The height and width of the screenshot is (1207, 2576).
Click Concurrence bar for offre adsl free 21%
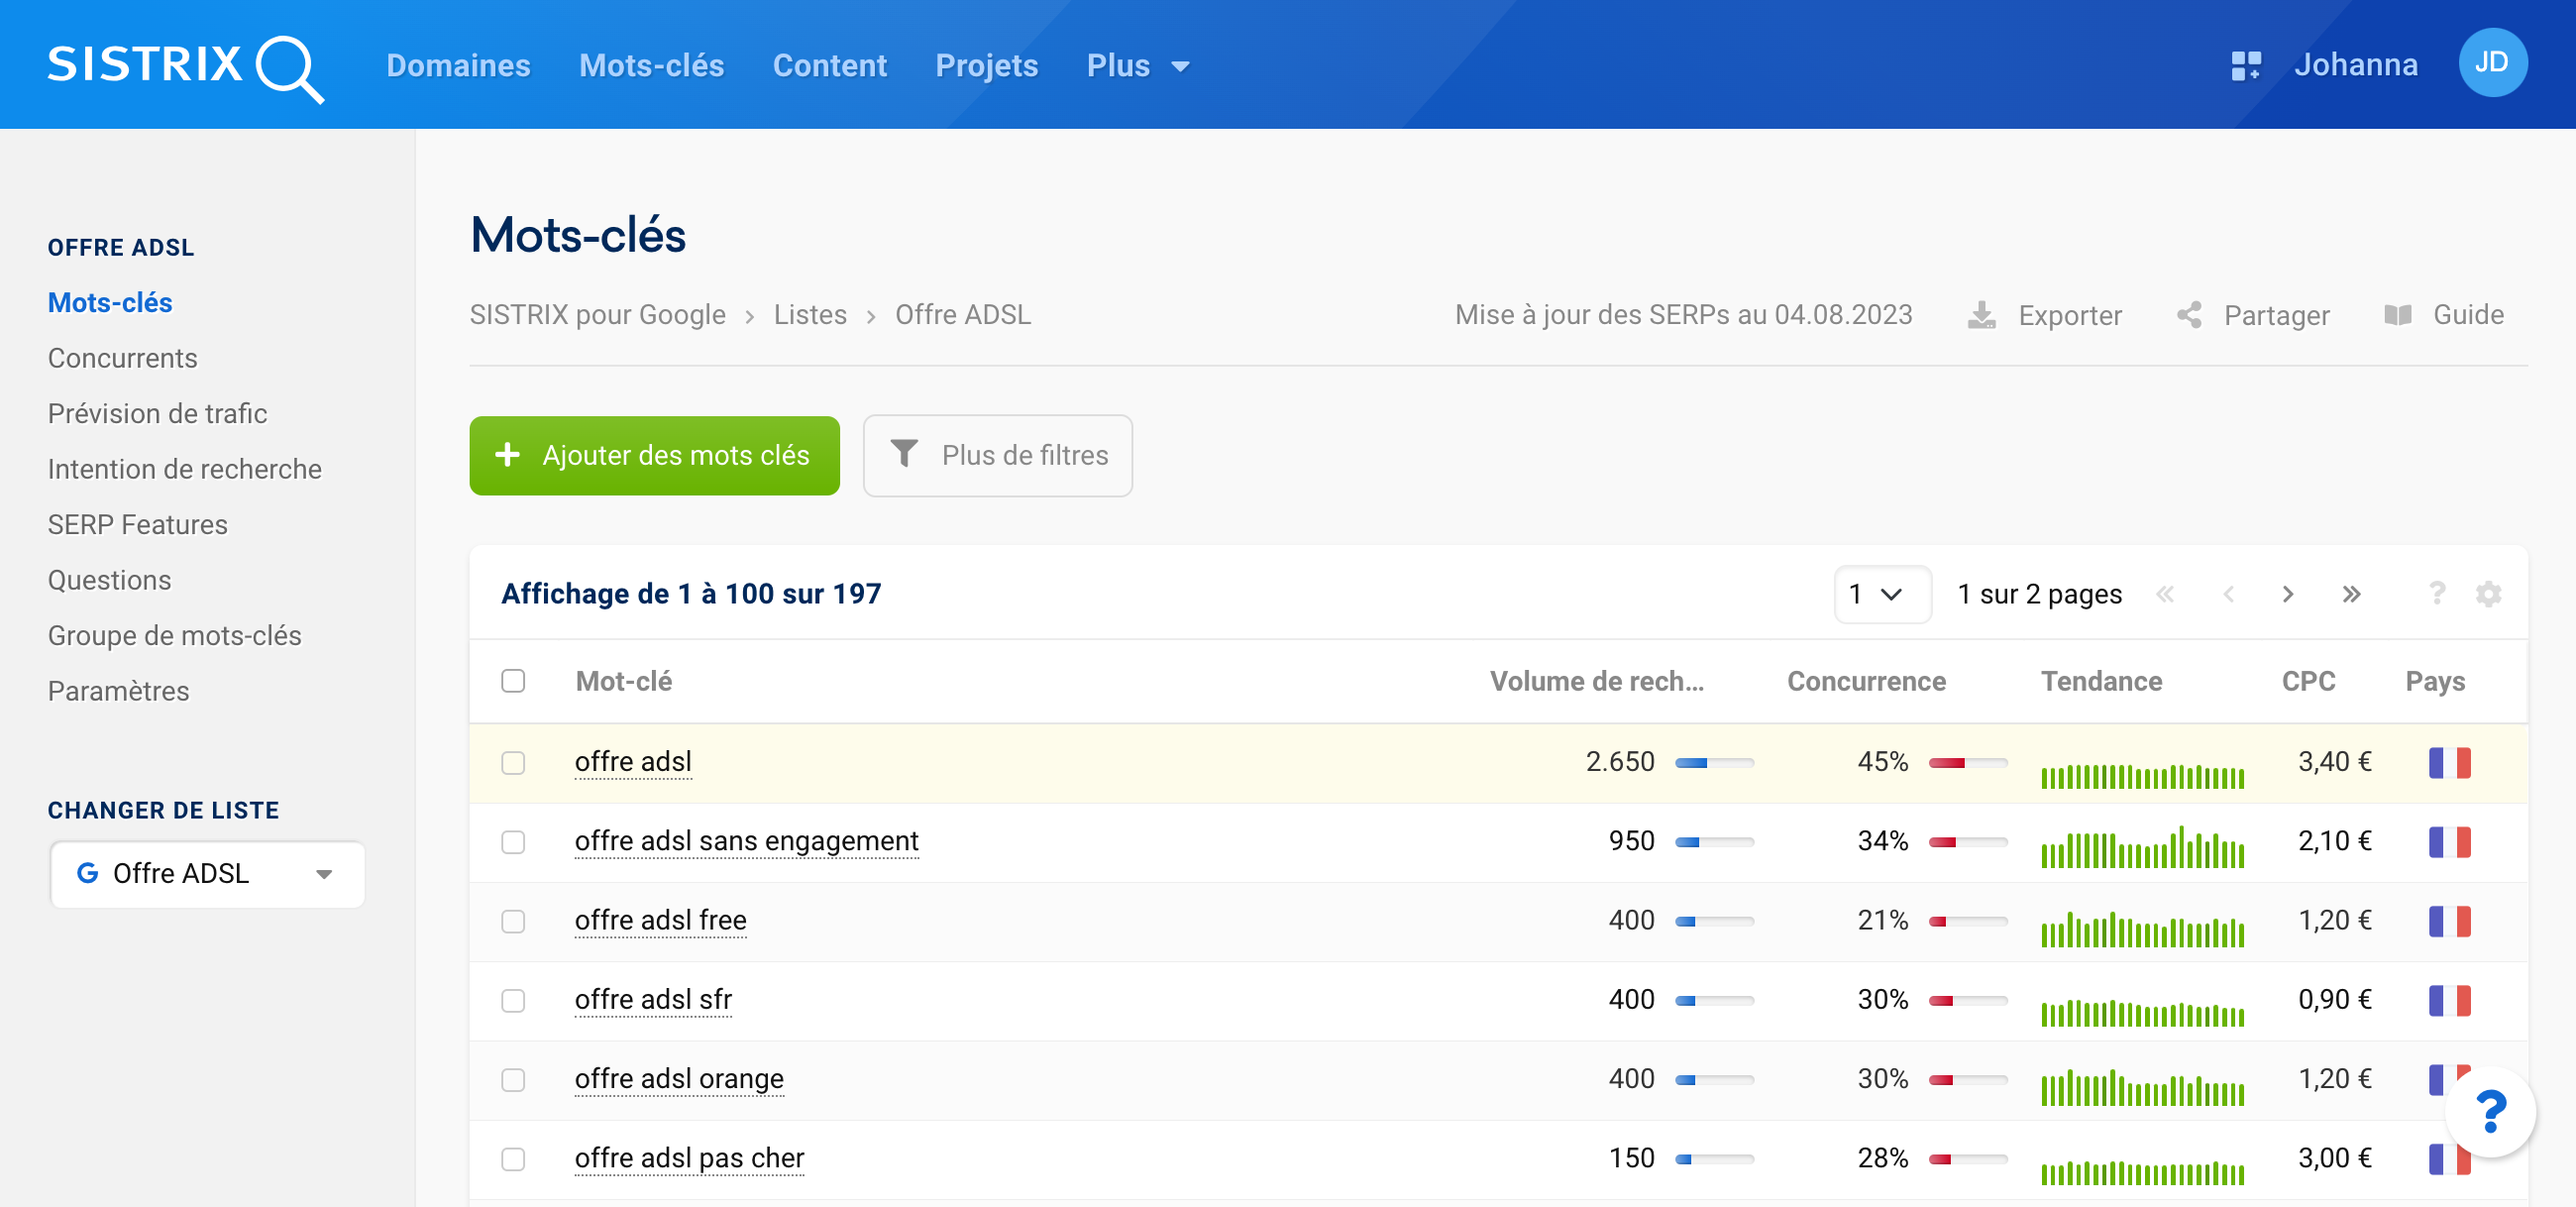1967,922
